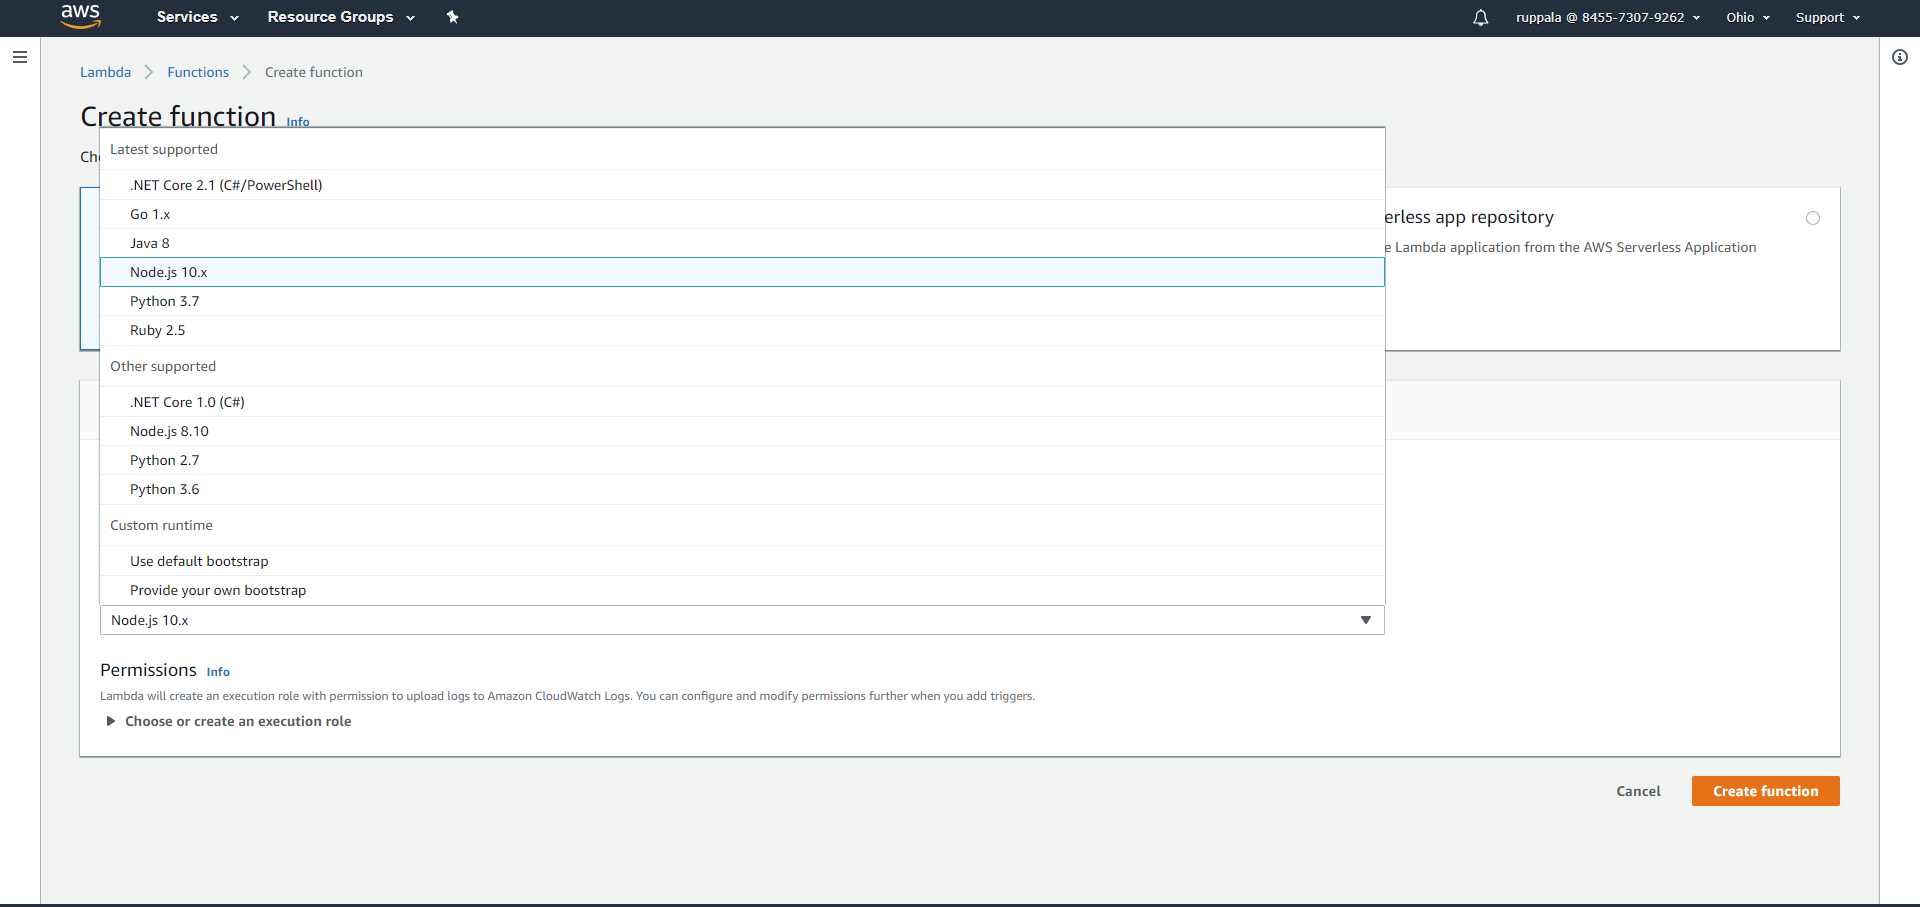
Task: Click the AWS home logo
Action: (x=80, y=17)
